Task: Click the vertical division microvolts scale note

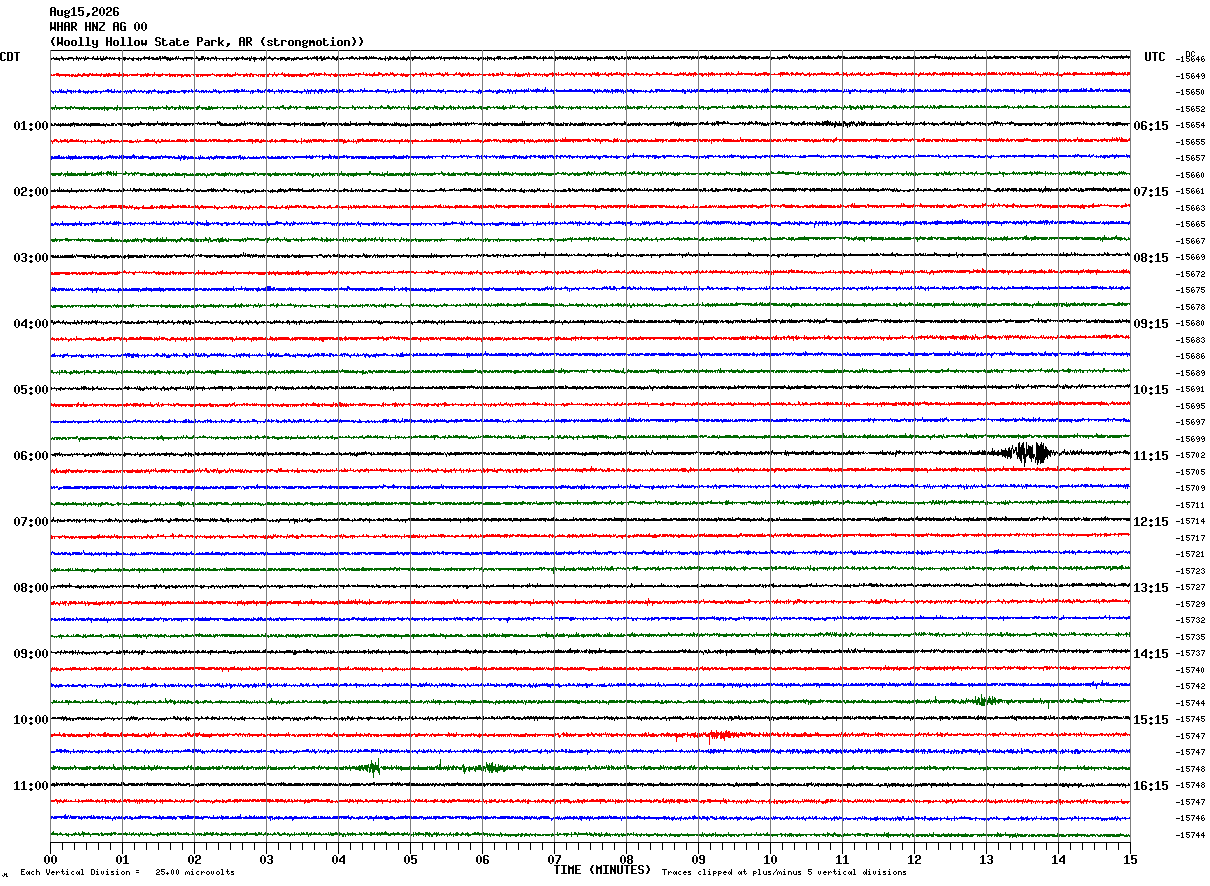Action: coord(127,872)
